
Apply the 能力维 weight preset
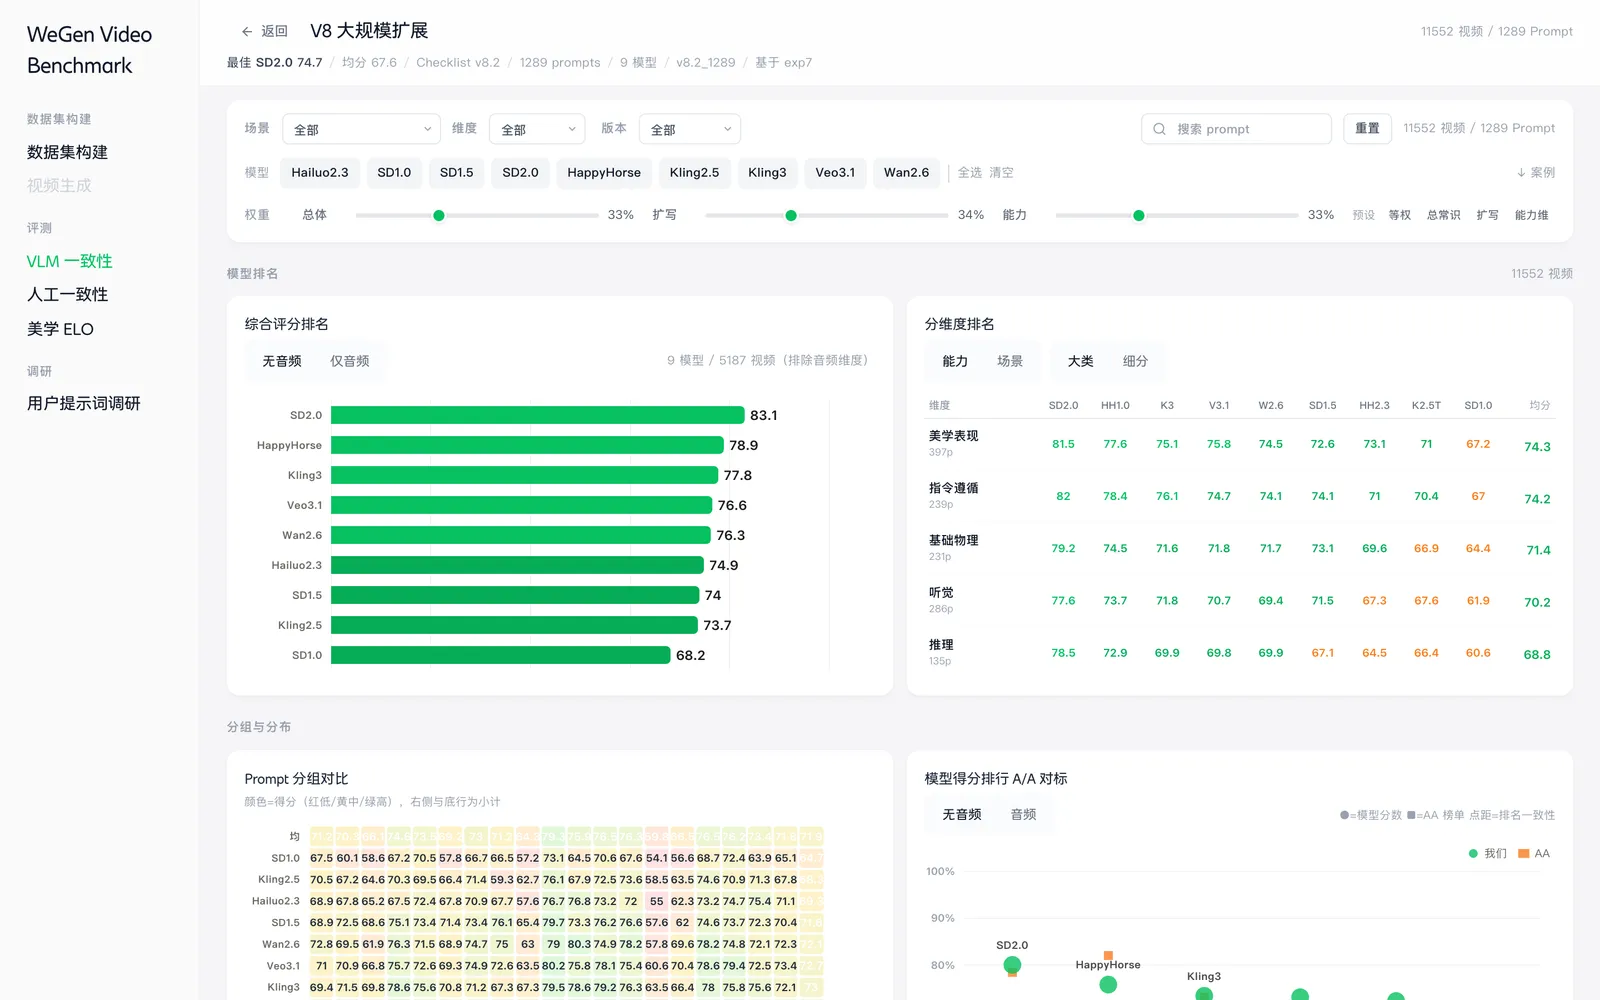point(1531,215)
